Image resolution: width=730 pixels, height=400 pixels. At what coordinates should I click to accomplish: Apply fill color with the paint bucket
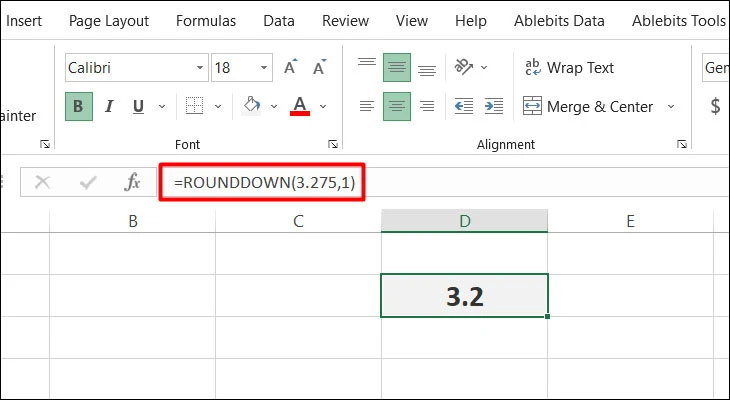251,106
